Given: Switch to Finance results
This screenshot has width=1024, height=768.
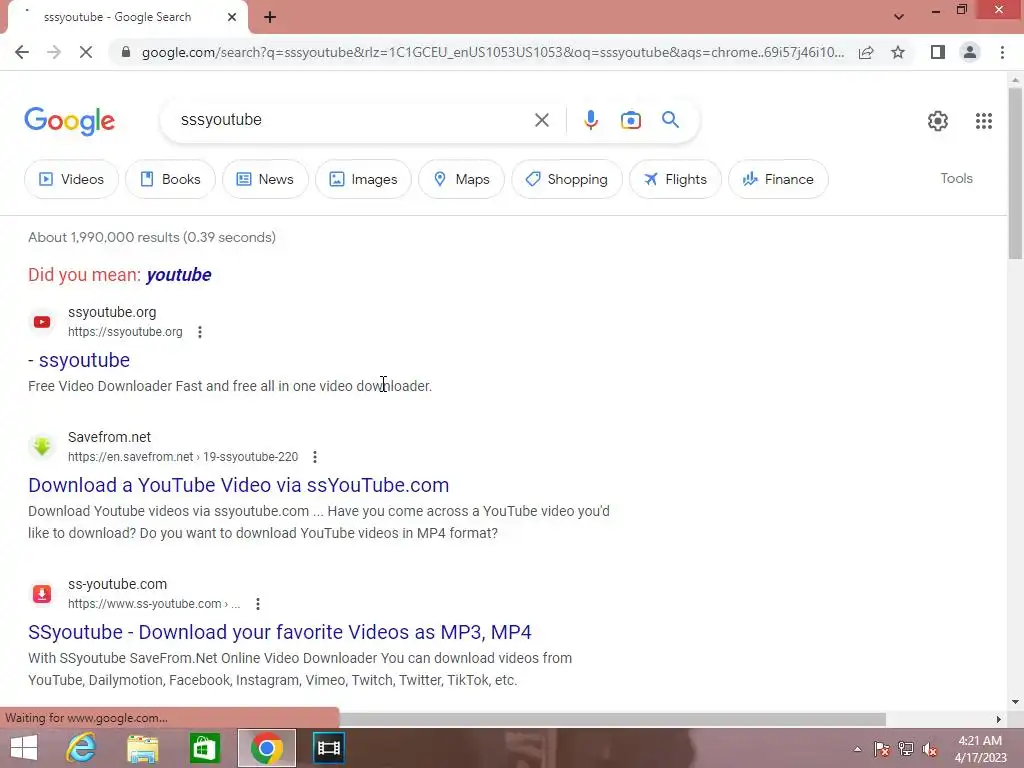Looking at the screenshot, I should coord(778,179).
